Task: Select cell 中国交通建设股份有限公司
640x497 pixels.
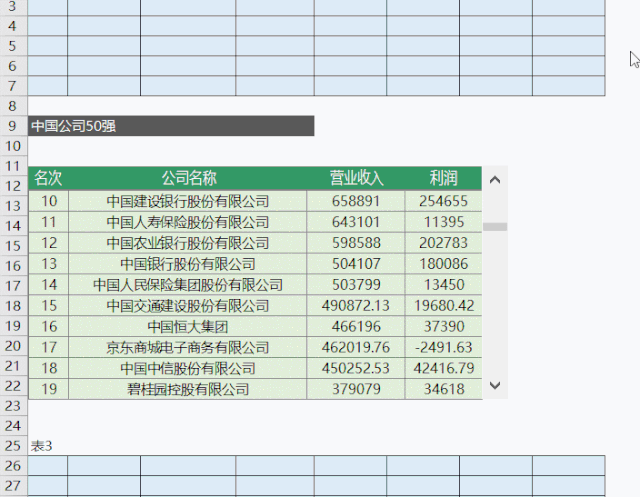Action: pyautogui.click(x=188, y=306)
